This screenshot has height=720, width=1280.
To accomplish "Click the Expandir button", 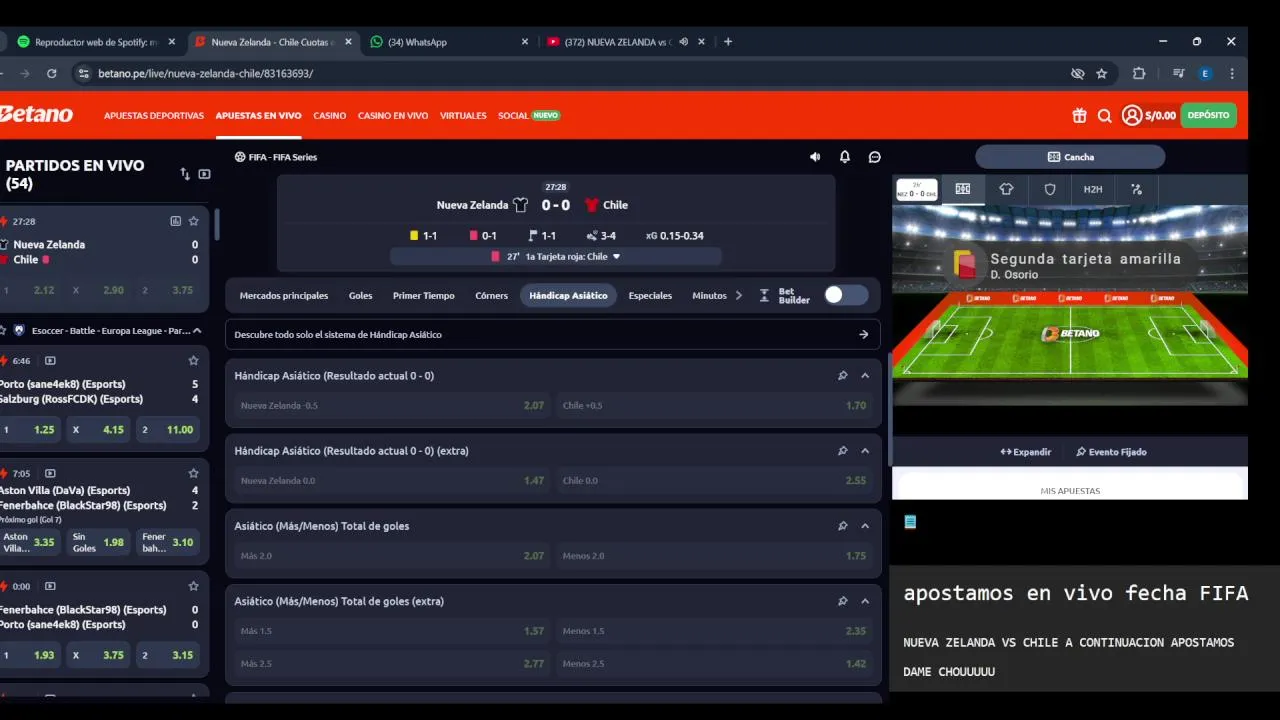I will pos(1026,452).
